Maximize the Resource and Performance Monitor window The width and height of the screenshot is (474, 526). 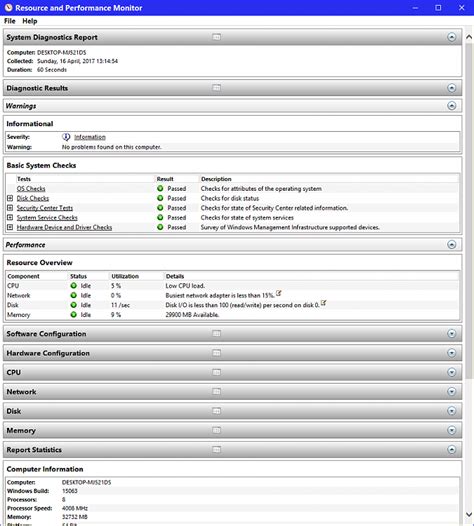click(438, 8)
